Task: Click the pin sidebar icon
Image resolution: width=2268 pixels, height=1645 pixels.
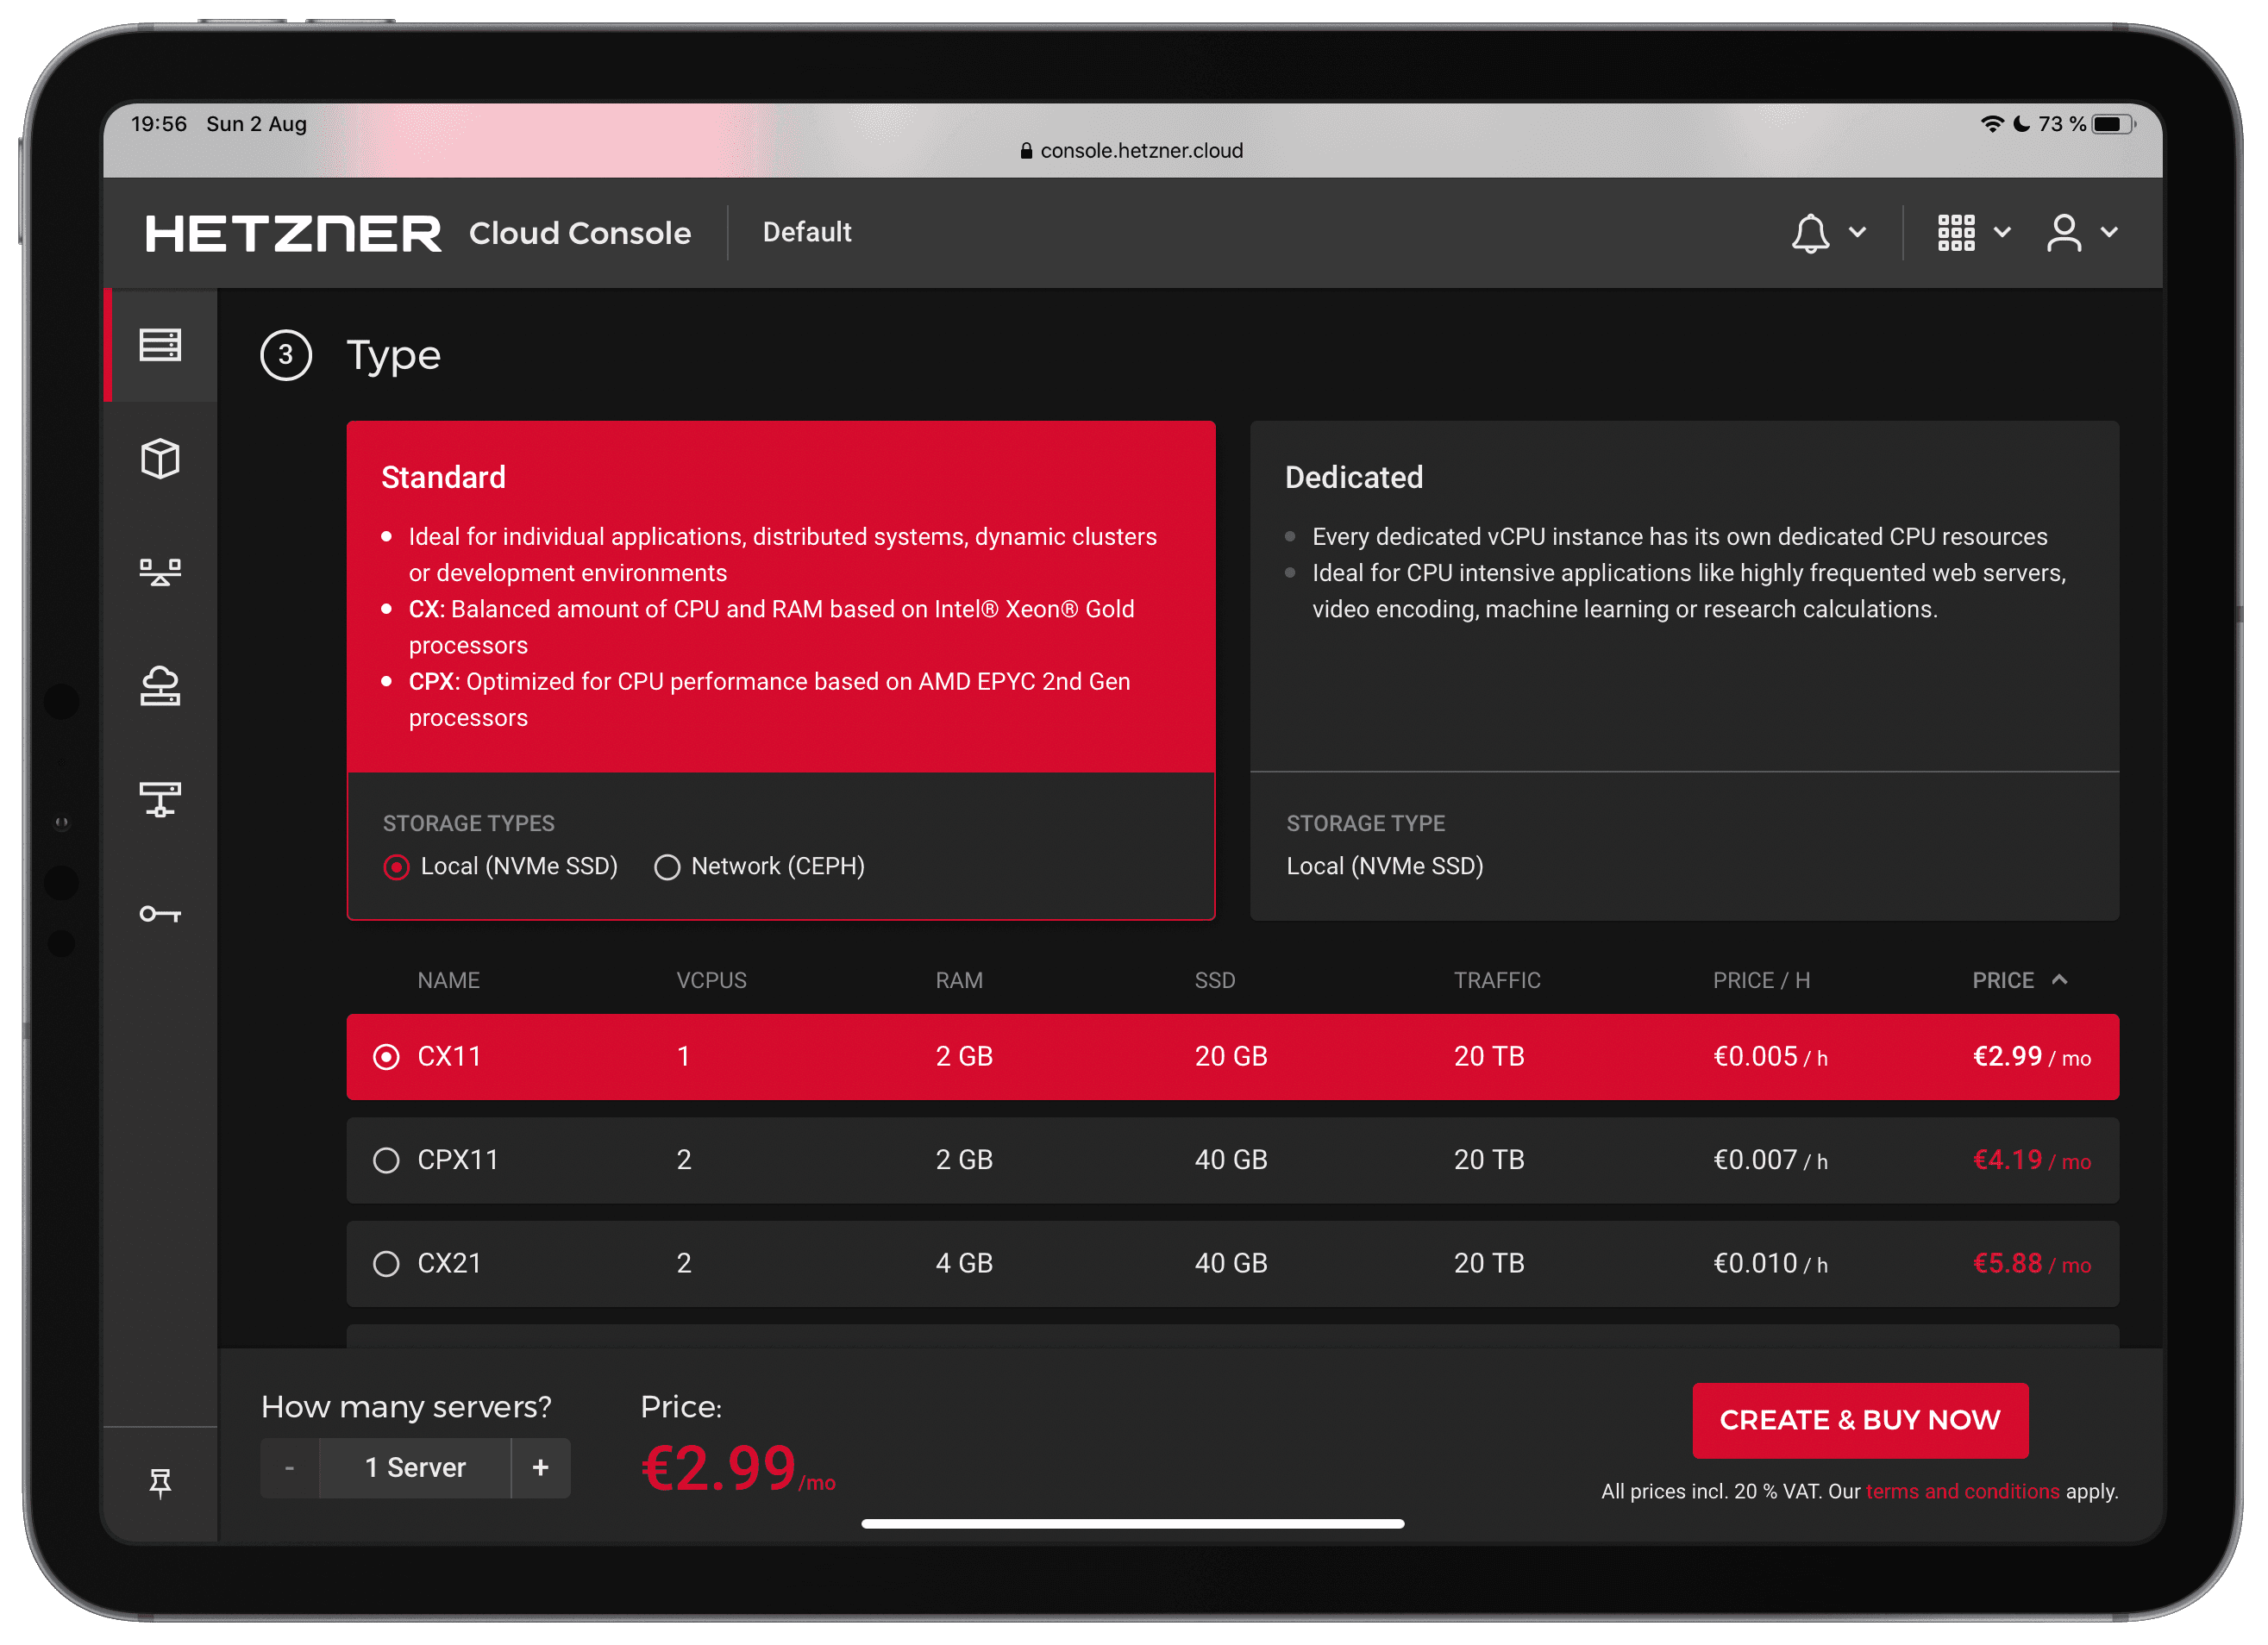Action: [160, 1483]
